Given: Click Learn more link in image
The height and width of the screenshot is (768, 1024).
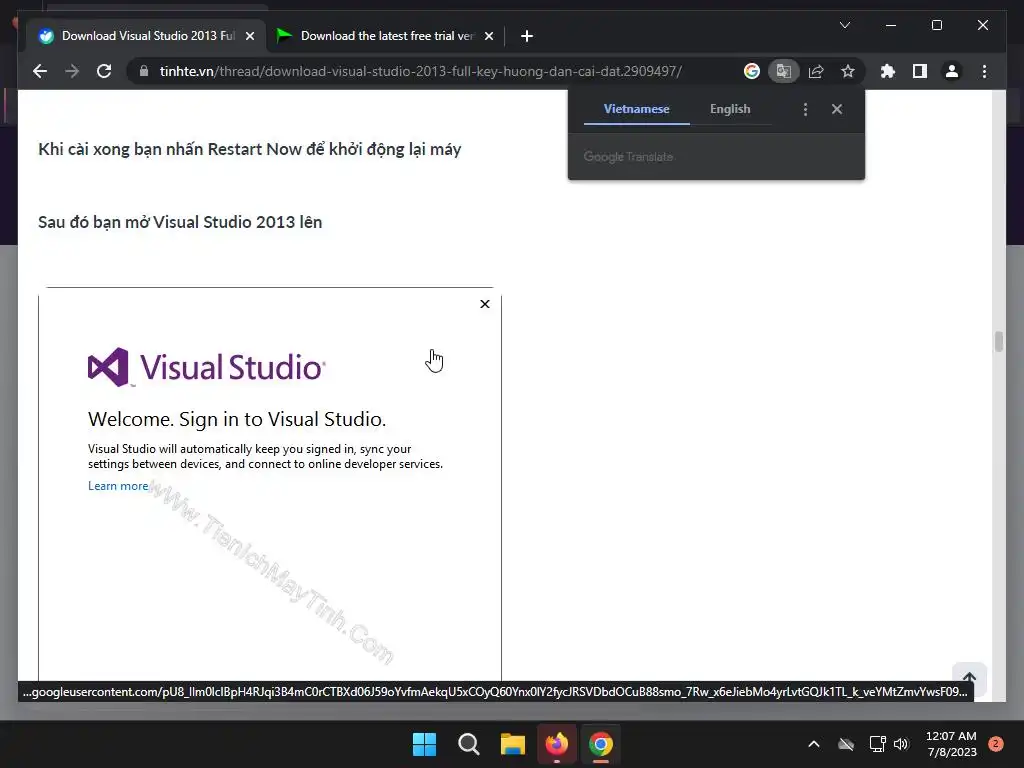Looking at the screenshot, I should click(x=118, y=486).
